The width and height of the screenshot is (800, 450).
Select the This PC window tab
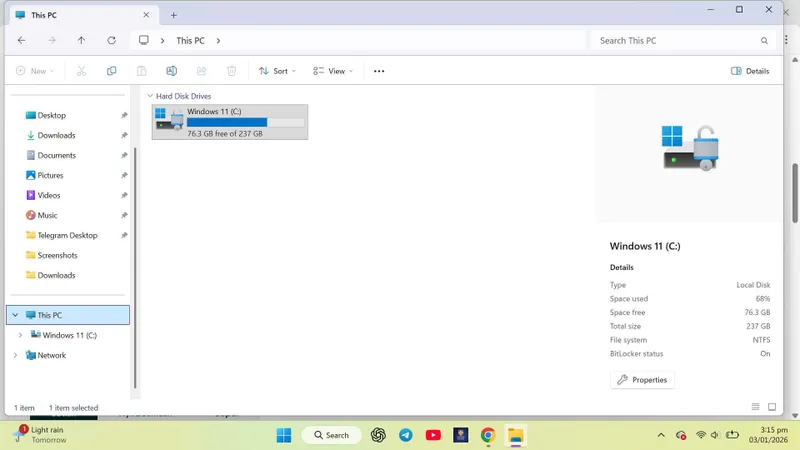[84, 15]
